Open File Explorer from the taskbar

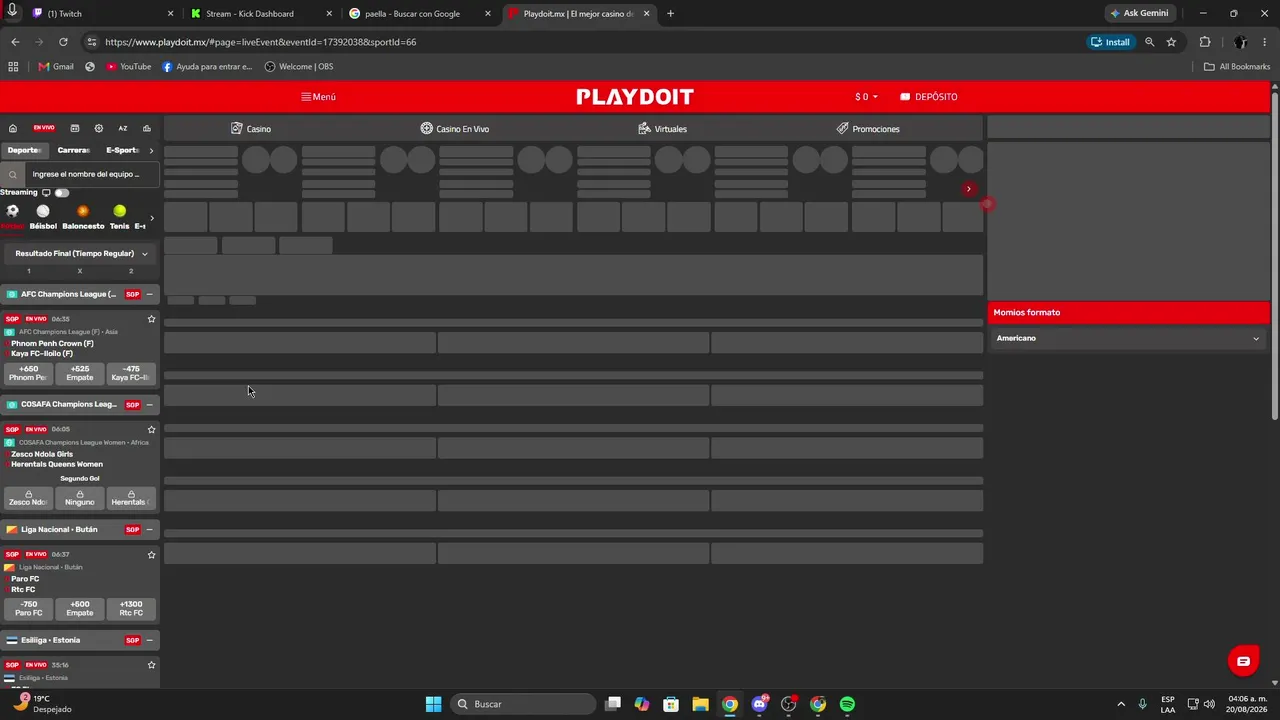pyautogui.click(x=700, y=704)
